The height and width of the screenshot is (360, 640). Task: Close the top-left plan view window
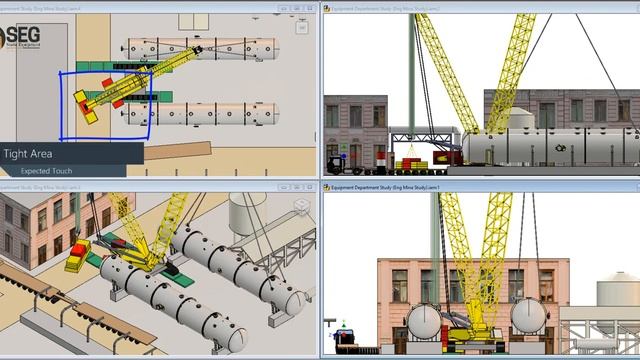pos(310,8)
